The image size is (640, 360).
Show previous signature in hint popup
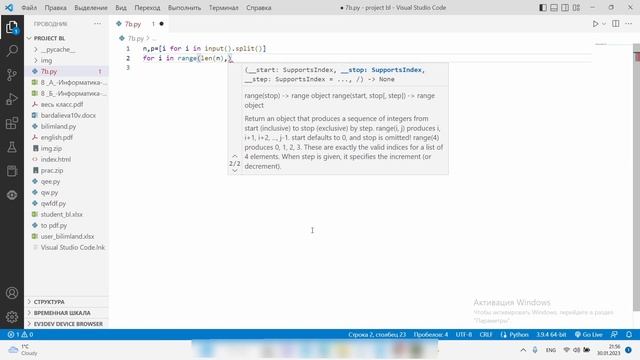(235, 156)
